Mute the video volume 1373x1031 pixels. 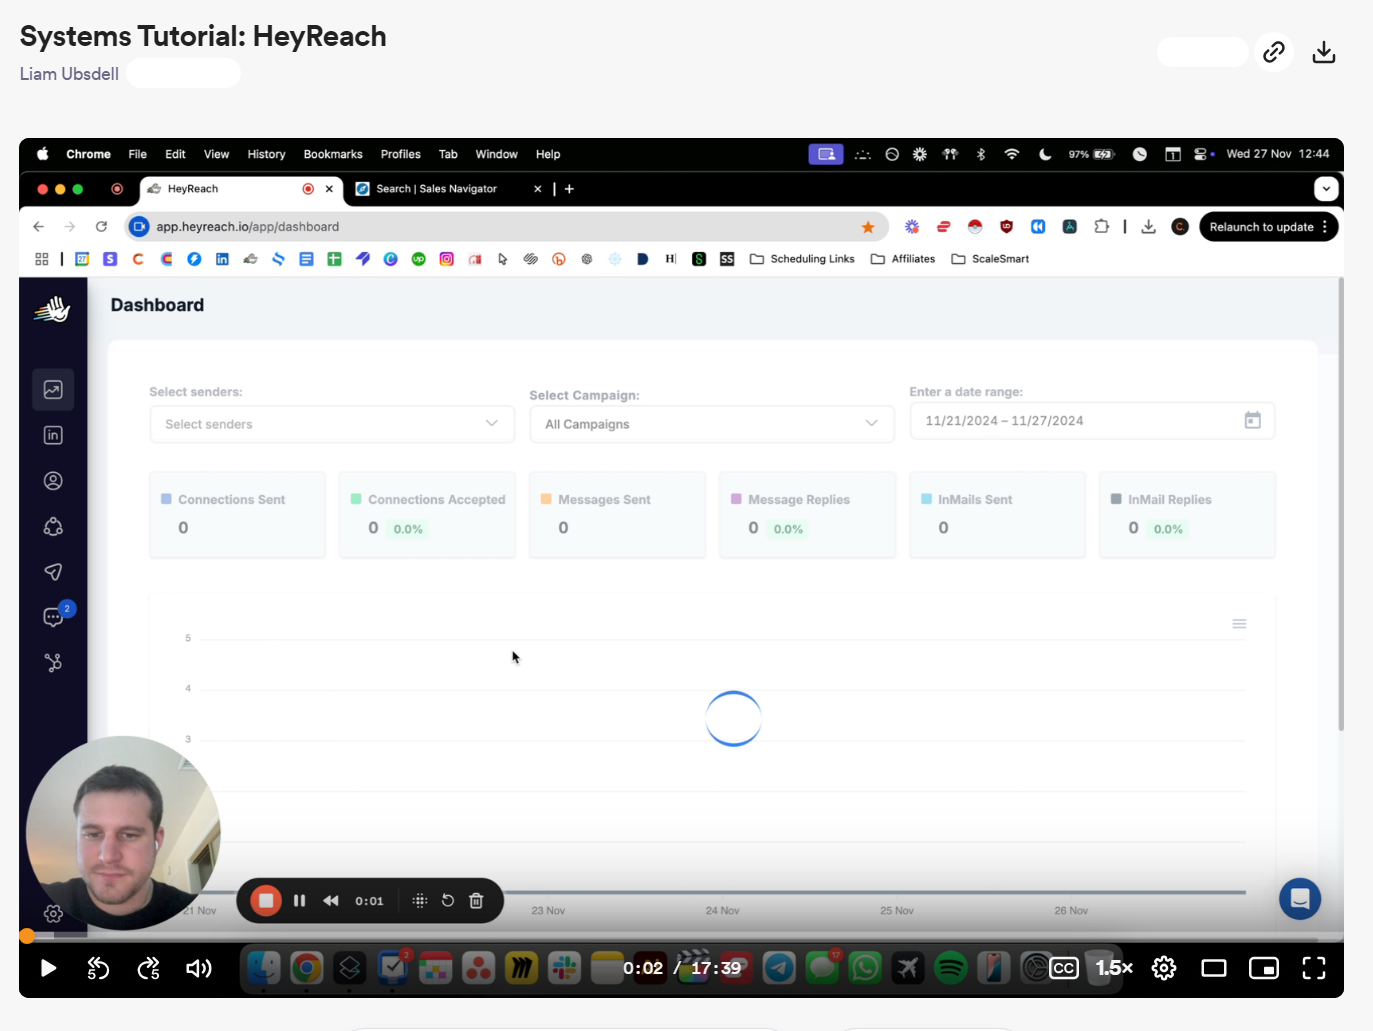[x=199, y=968]
